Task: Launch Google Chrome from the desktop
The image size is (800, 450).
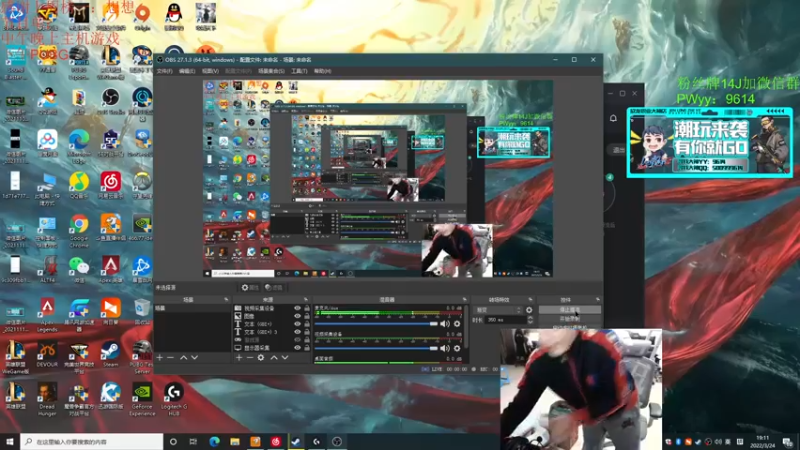Action: coord(79,229)
